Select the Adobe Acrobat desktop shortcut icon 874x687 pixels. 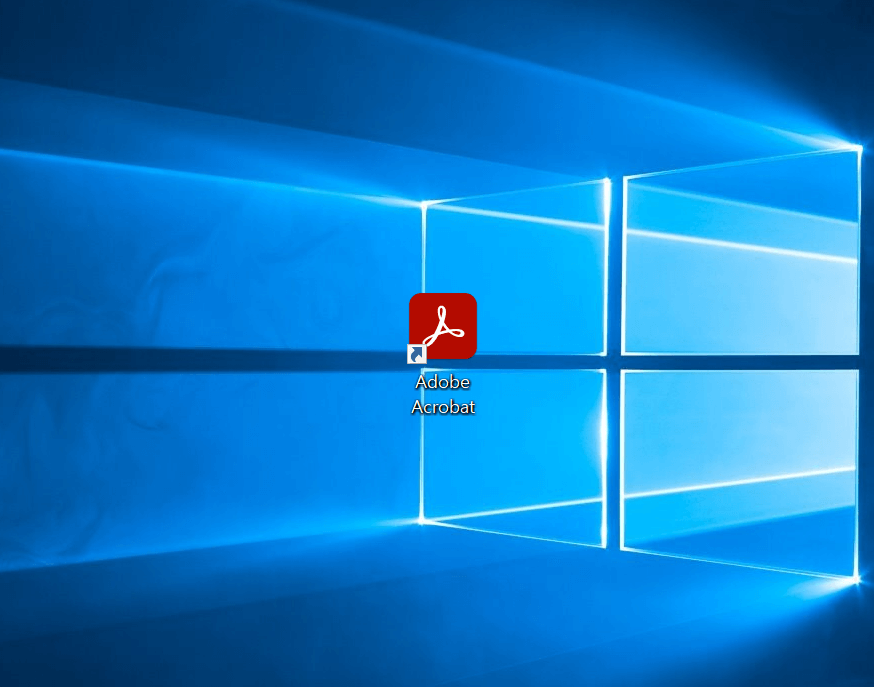[x=443, y=327]
